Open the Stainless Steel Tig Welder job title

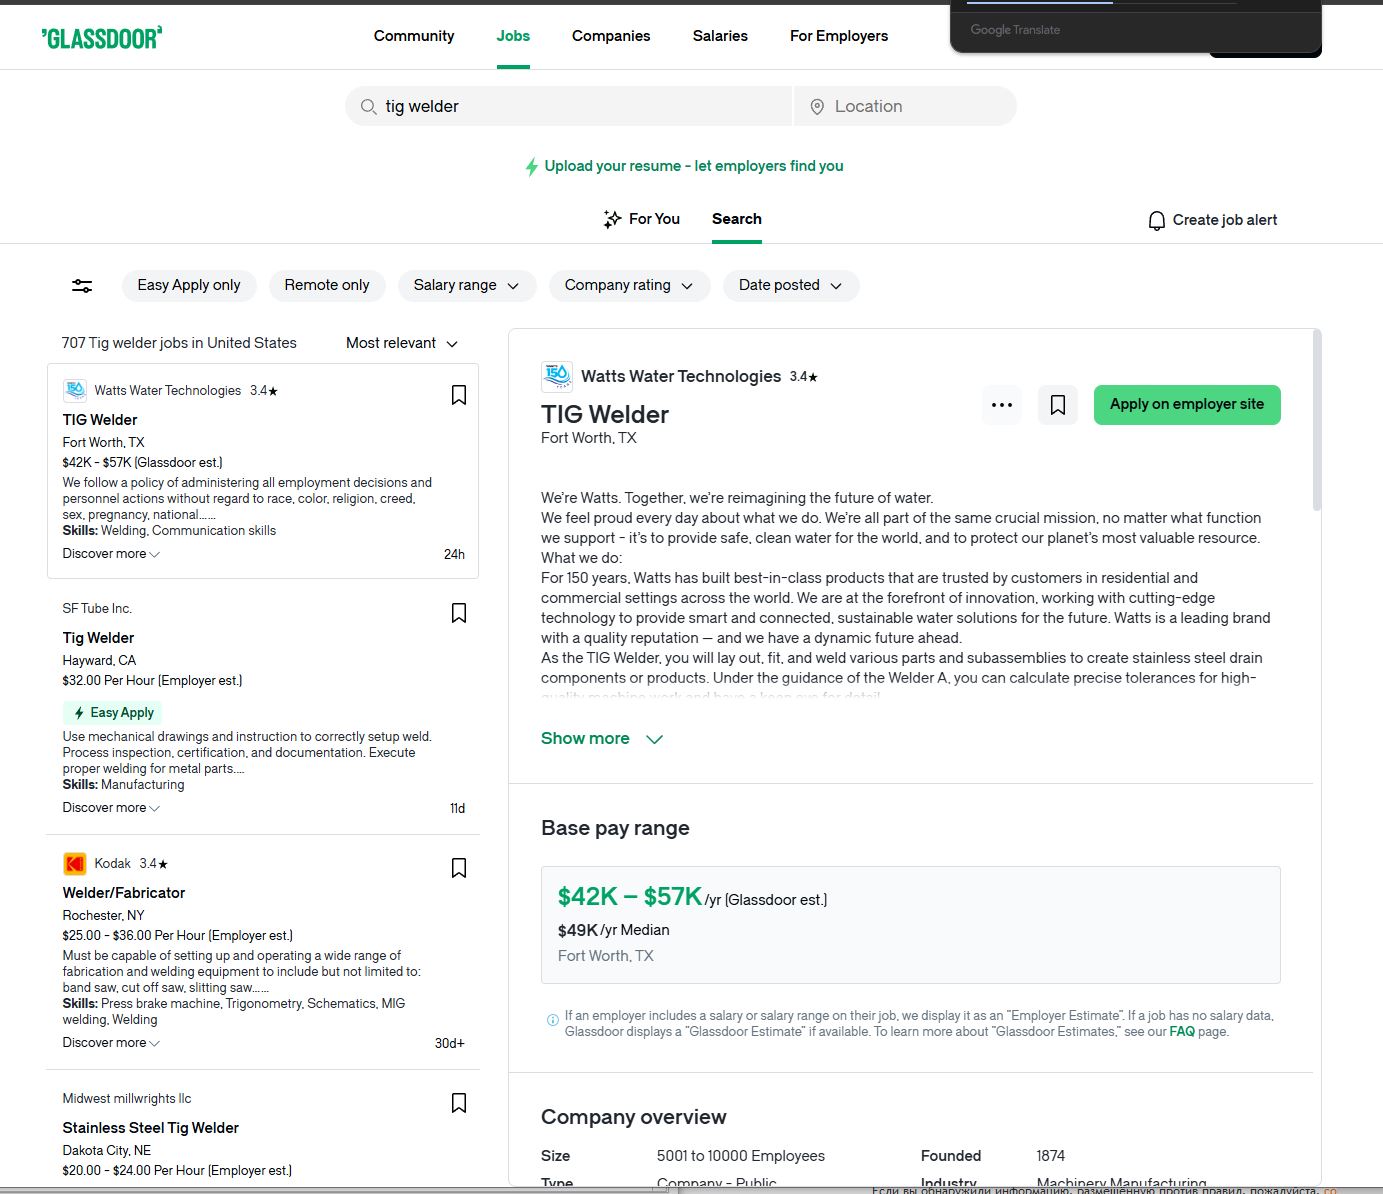(x=151, y=1128)
